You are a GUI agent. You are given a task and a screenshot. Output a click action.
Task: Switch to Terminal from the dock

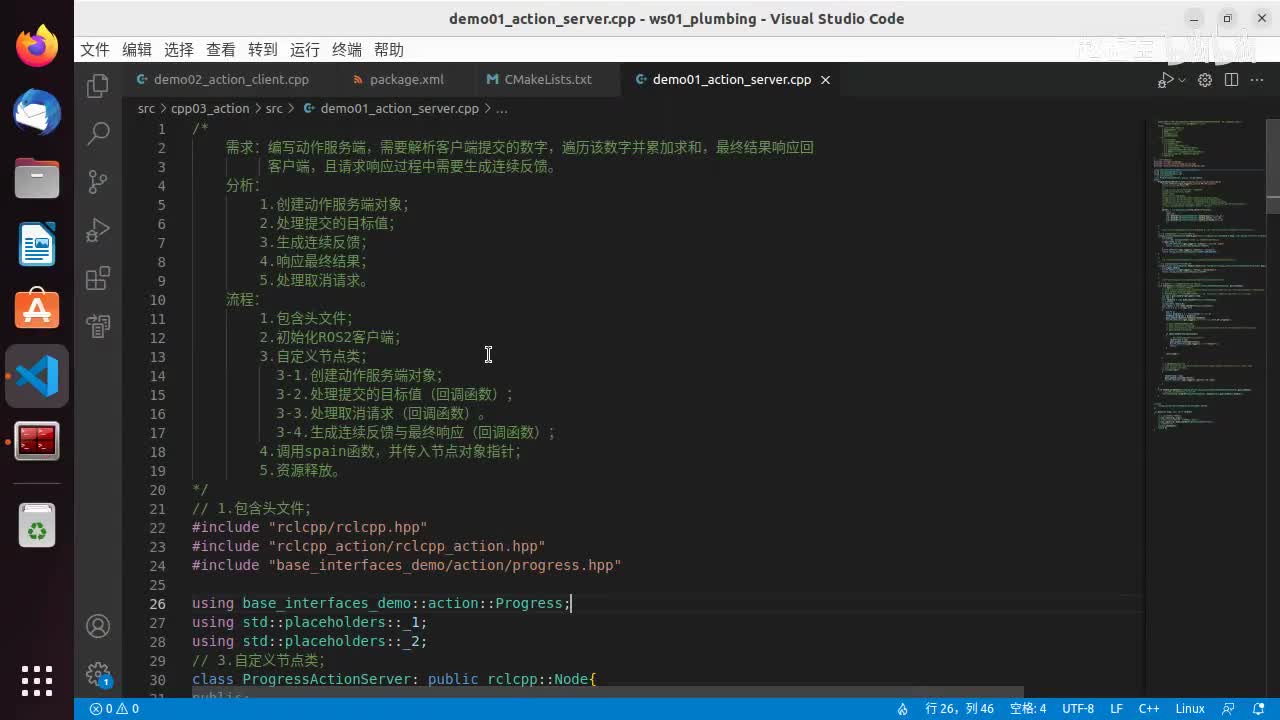[x=37, y=441]
